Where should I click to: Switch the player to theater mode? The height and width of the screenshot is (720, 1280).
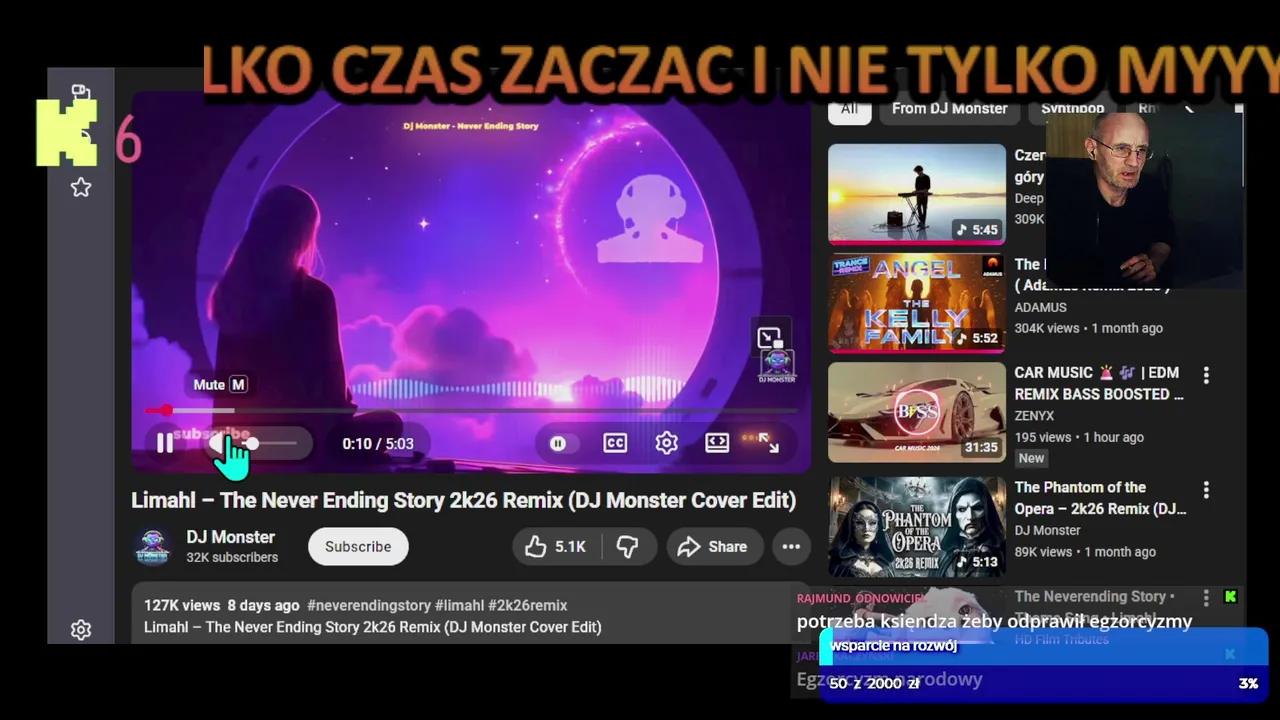717,443
